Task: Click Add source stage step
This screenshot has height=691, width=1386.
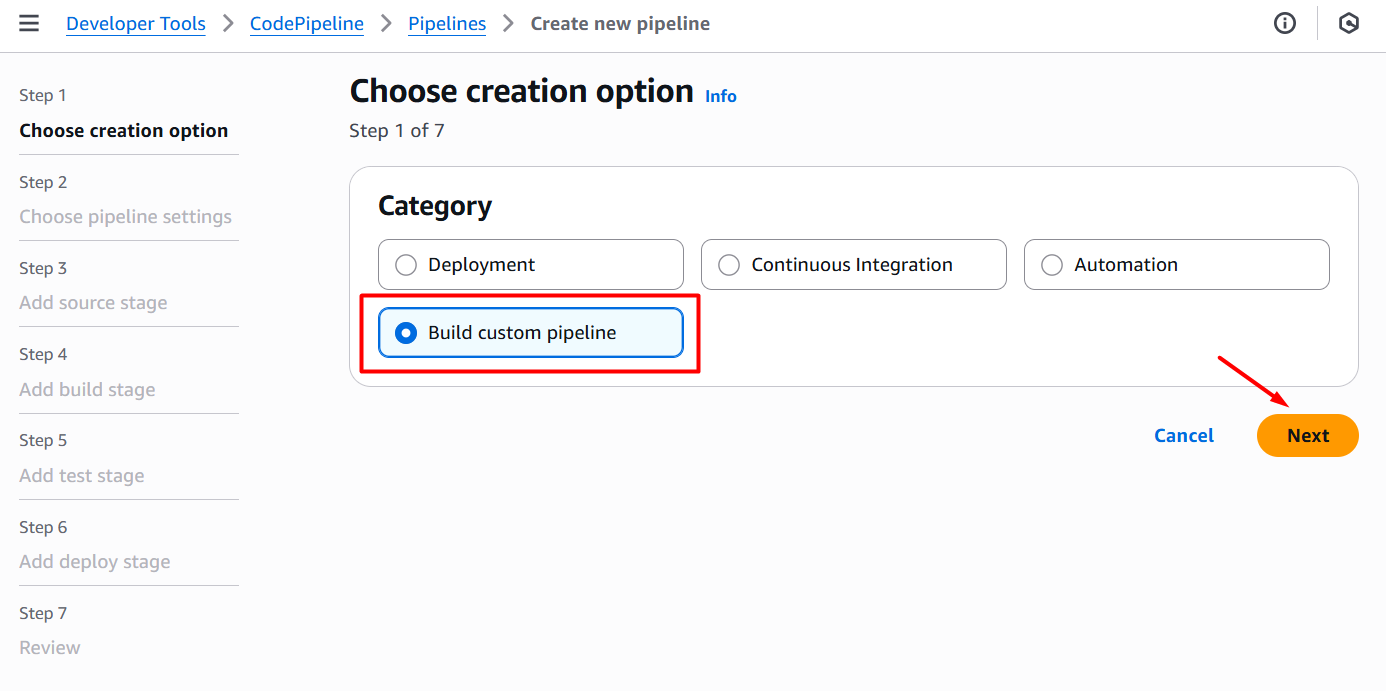Action: coord(93,303)
